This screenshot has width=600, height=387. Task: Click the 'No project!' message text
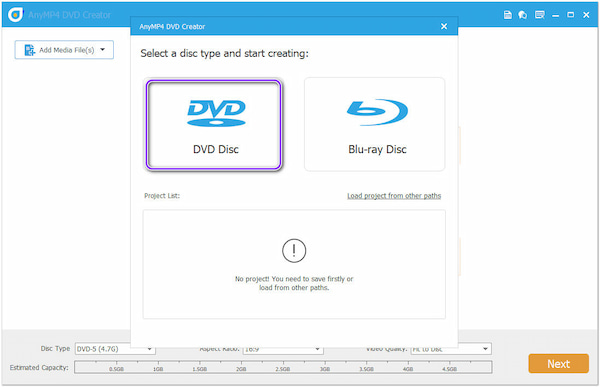click(294, 283)
